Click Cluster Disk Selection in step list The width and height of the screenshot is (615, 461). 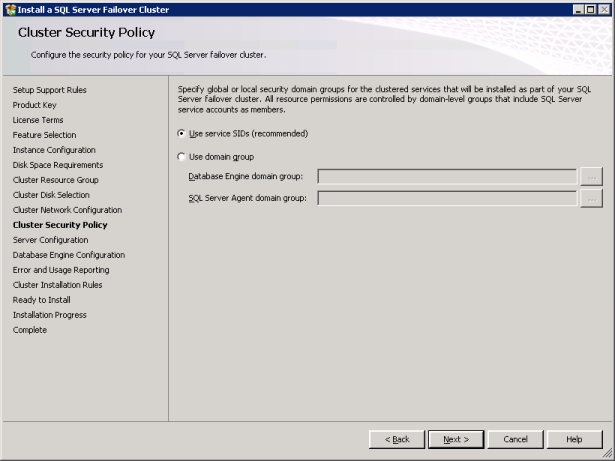point(51,195)
